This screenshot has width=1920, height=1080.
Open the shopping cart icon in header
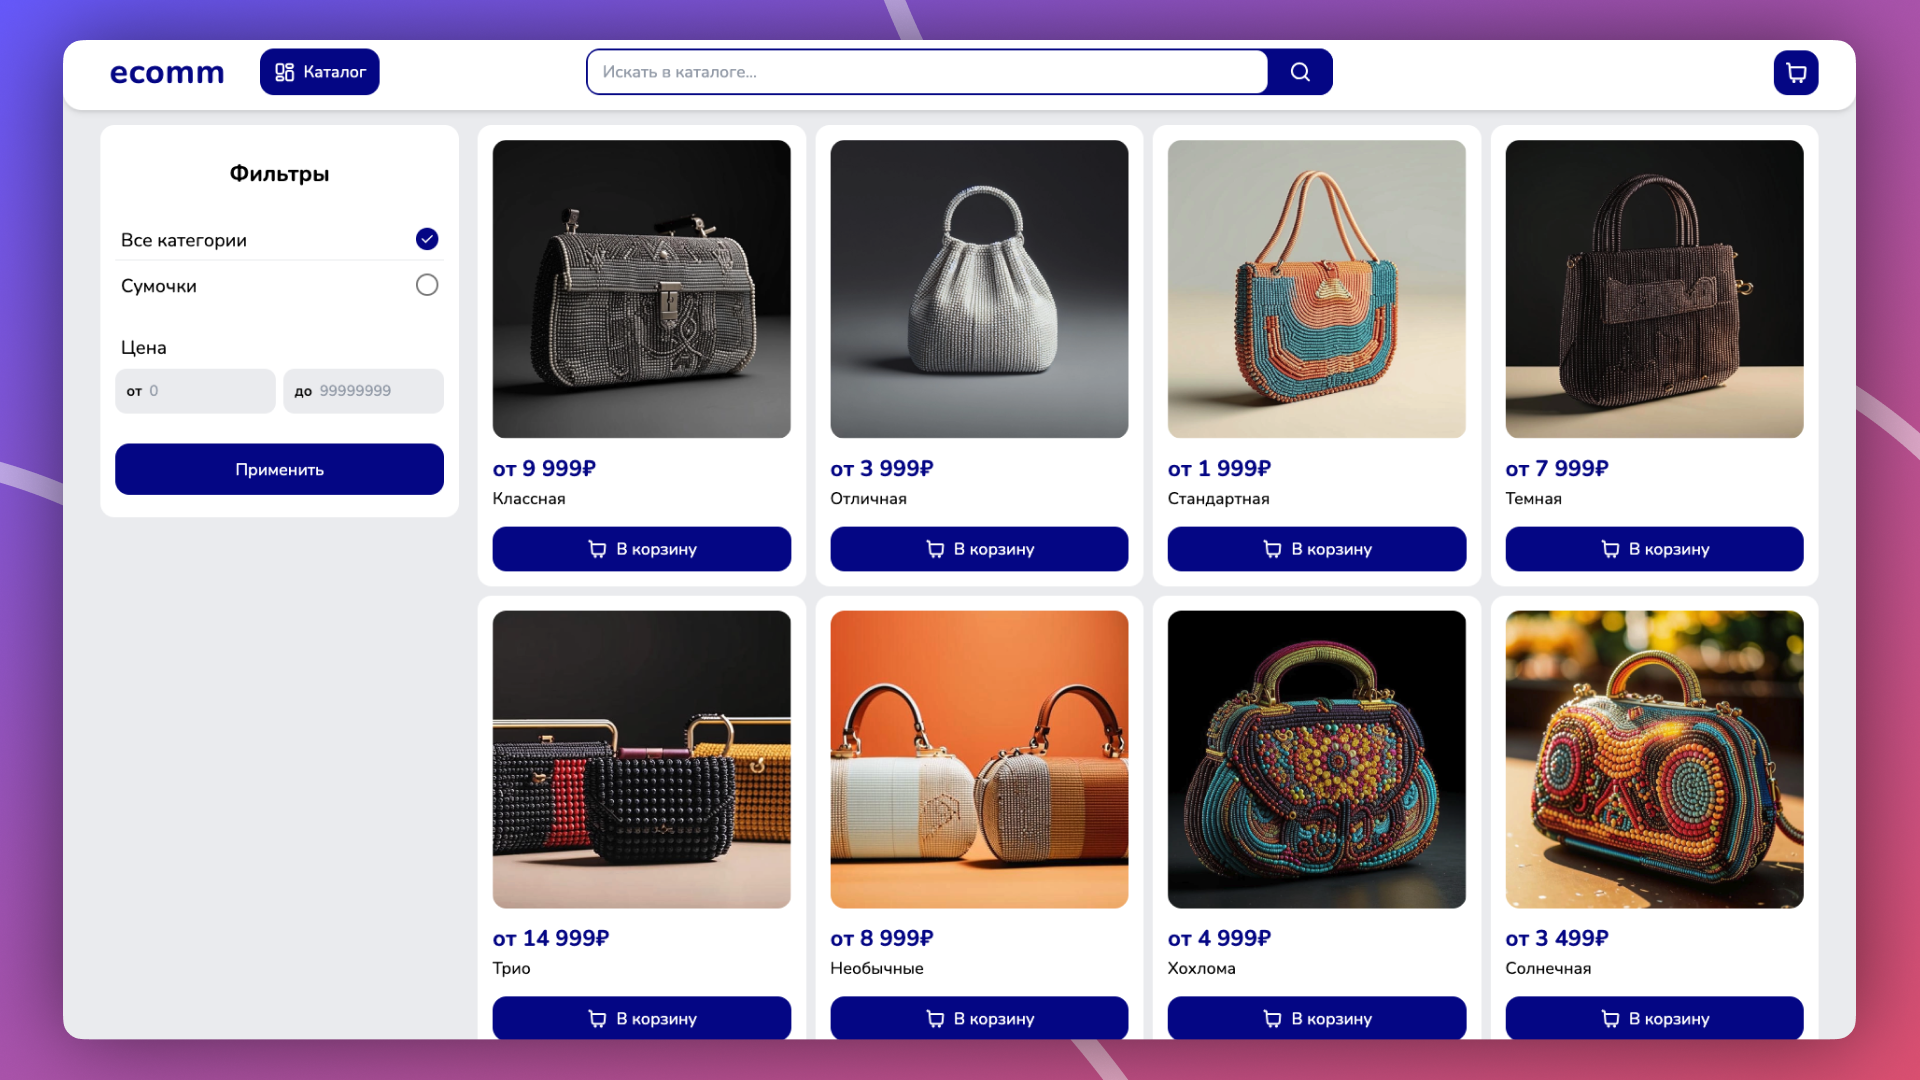(1796, 72)
